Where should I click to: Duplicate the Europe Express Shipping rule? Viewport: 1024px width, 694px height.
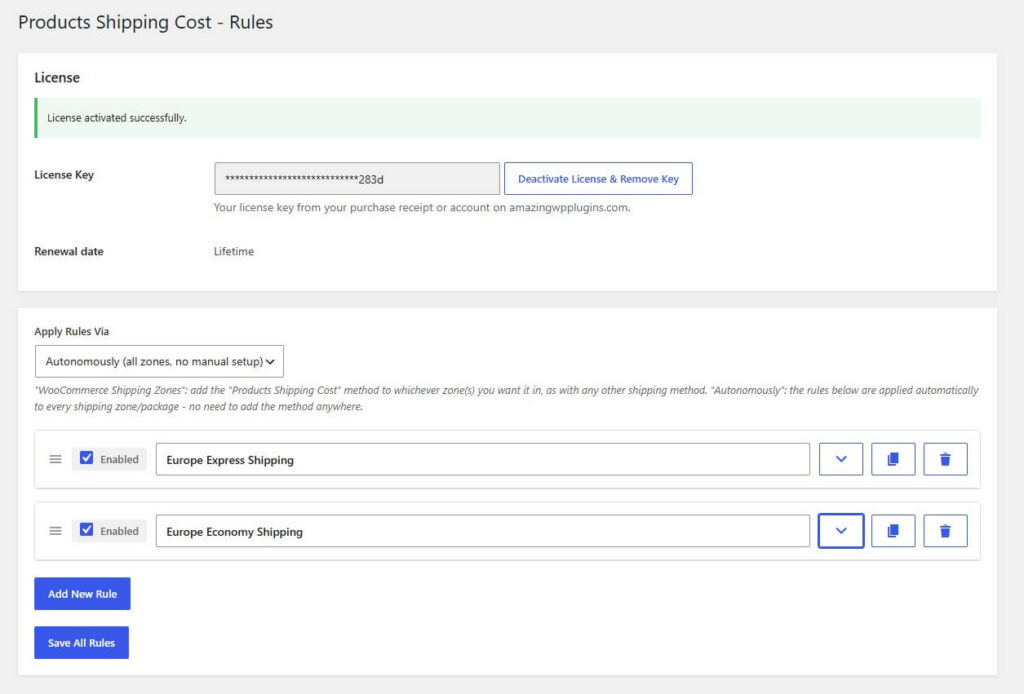(x=893, y=459)
